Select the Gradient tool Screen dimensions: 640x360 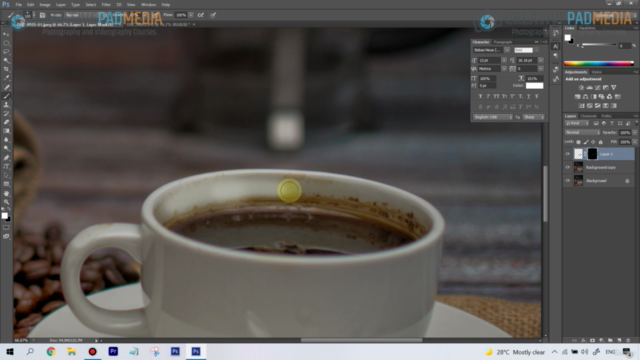tap(6, 131)
